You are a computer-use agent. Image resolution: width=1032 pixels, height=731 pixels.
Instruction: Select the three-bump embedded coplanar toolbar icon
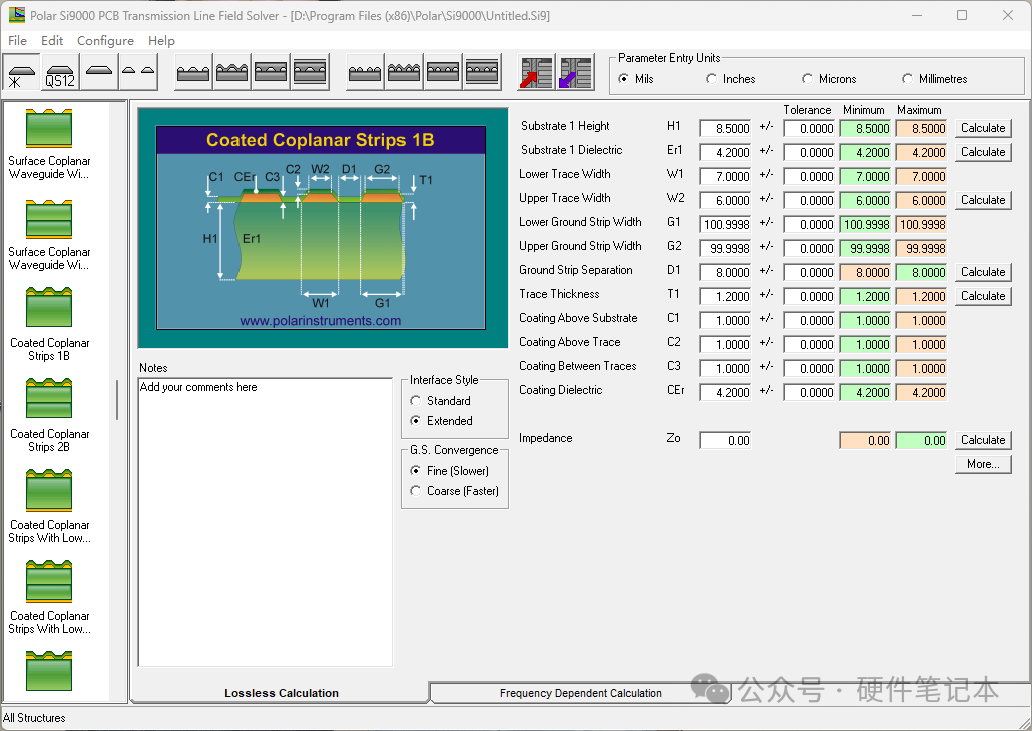[271, 72]
